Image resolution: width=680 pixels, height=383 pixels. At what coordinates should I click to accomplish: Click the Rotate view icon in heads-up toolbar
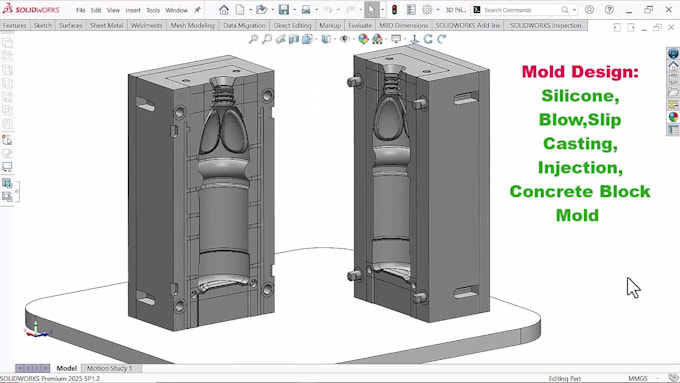[x=428, y=39]
